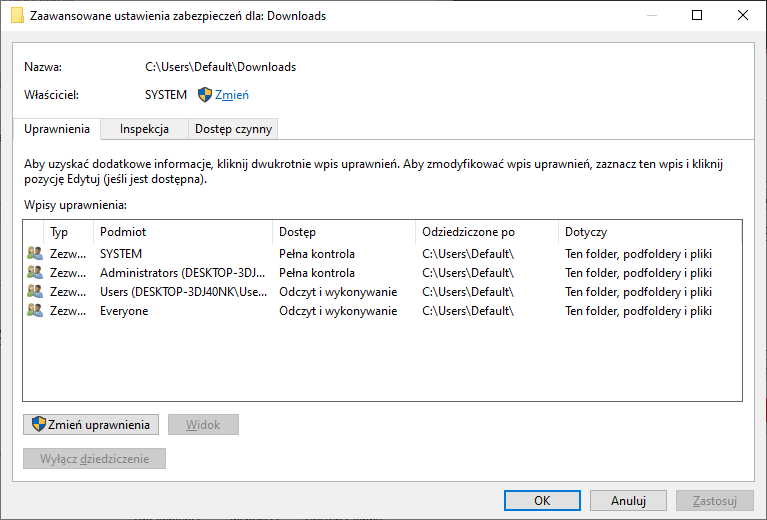Screen dimensions: 767x520
Task: Select the Users (DESKTOP-3DJ40NK\Use... entry
Action: (382, 292)
